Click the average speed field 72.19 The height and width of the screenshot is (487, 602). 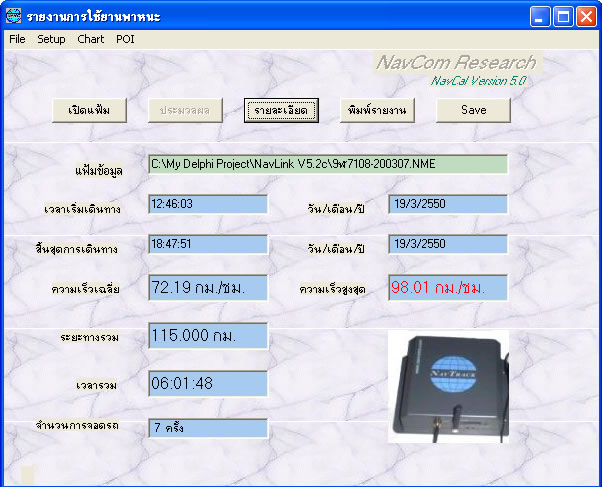pyautogui.click(x=208, y=288)
